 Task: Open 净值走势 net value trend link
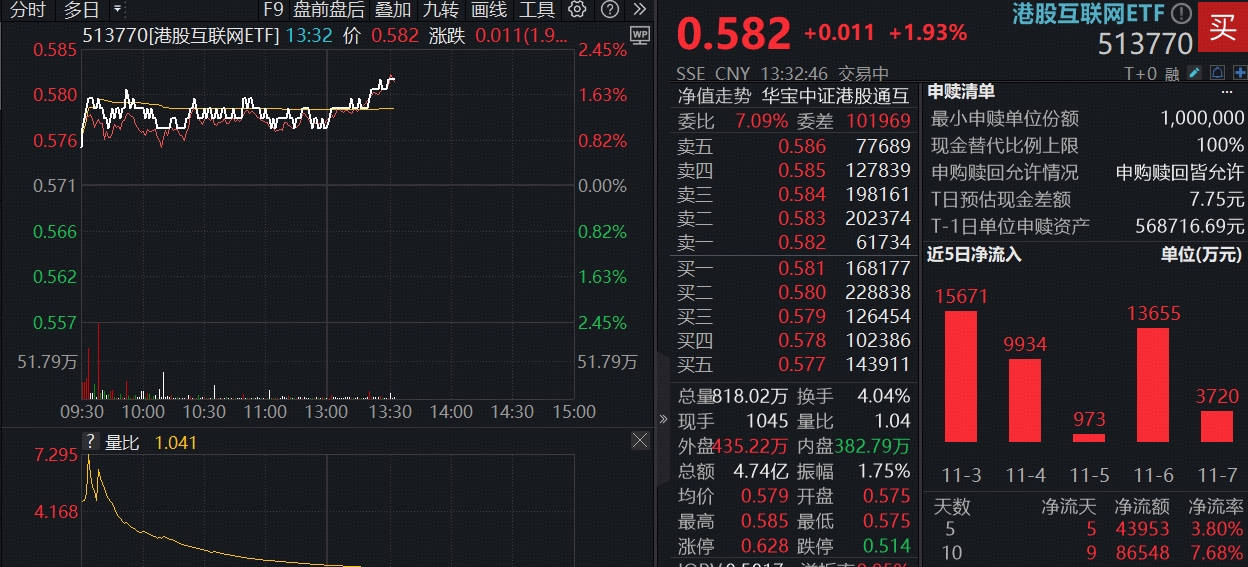coord(714,96)
